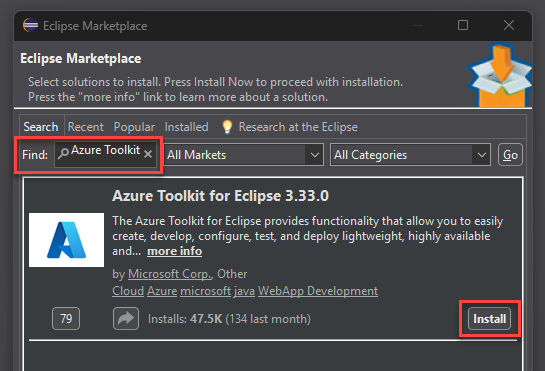Screen dimensions: 545x371
Task: Open the All Categories dropdown
Action: pyautogui.click(x=410, y=155)
